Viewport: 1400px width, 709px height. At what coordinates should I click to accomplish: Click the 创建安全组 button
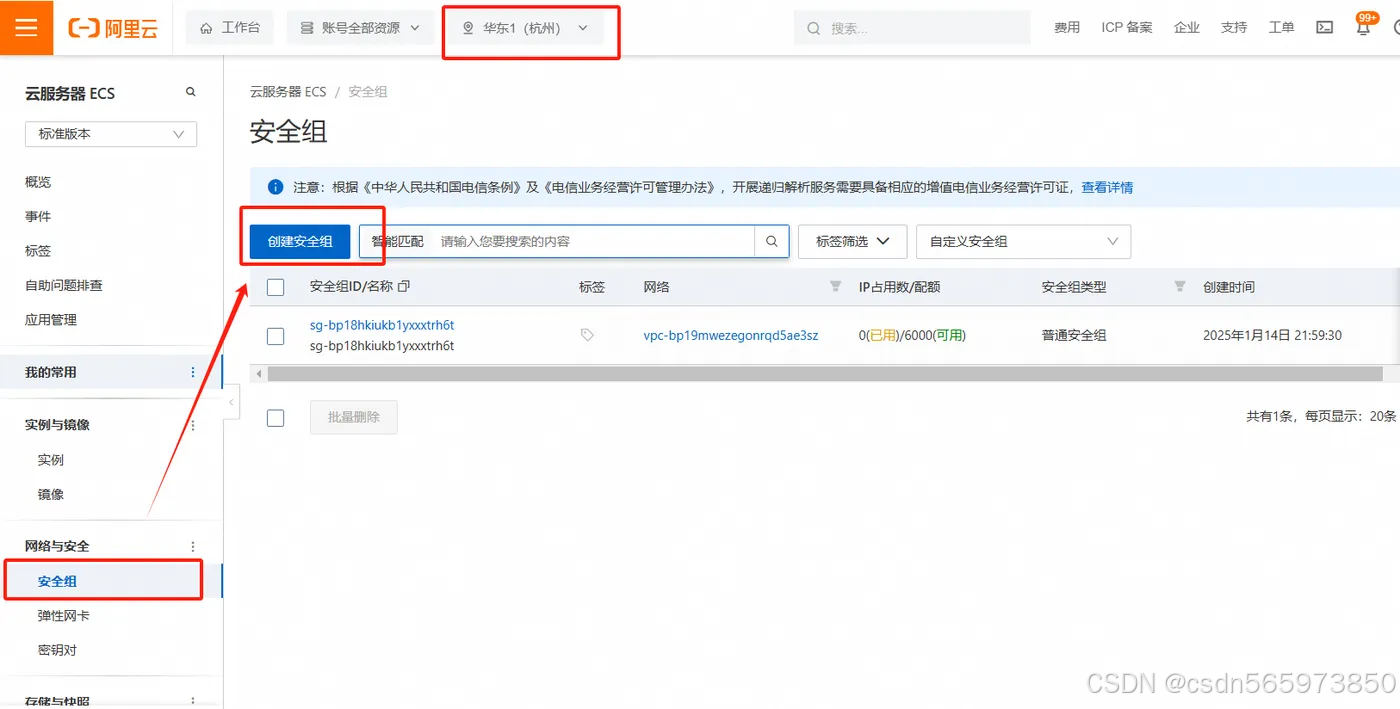pos(300,240)
